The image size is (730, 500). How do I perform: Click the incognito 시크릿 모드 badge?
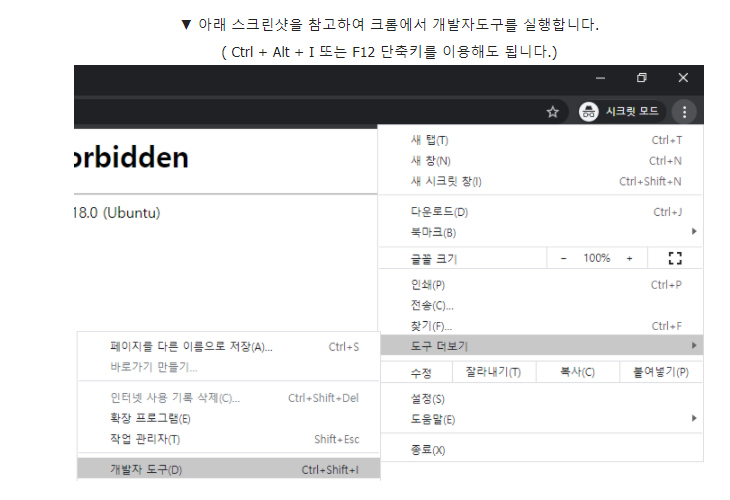[621, 112]
